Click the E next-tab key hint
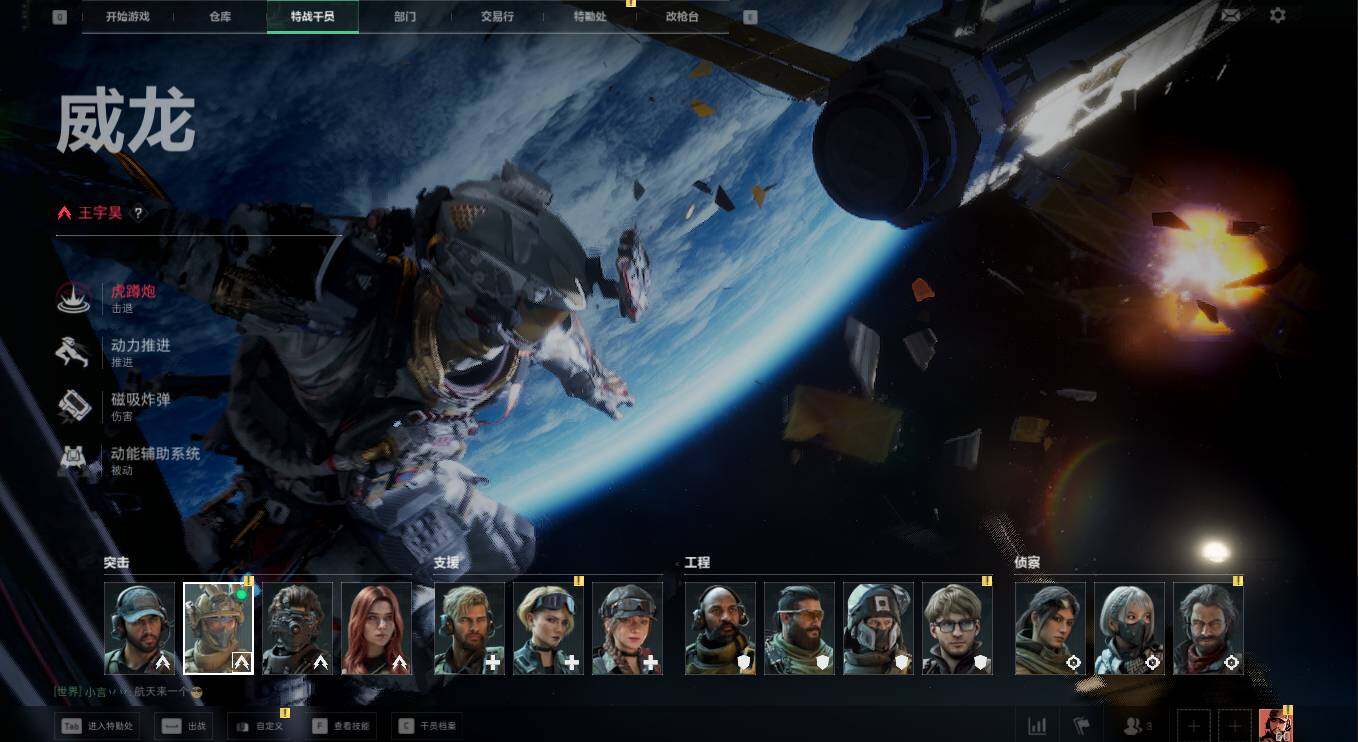The image size is (1358, 742). click(x=750, y=17)
